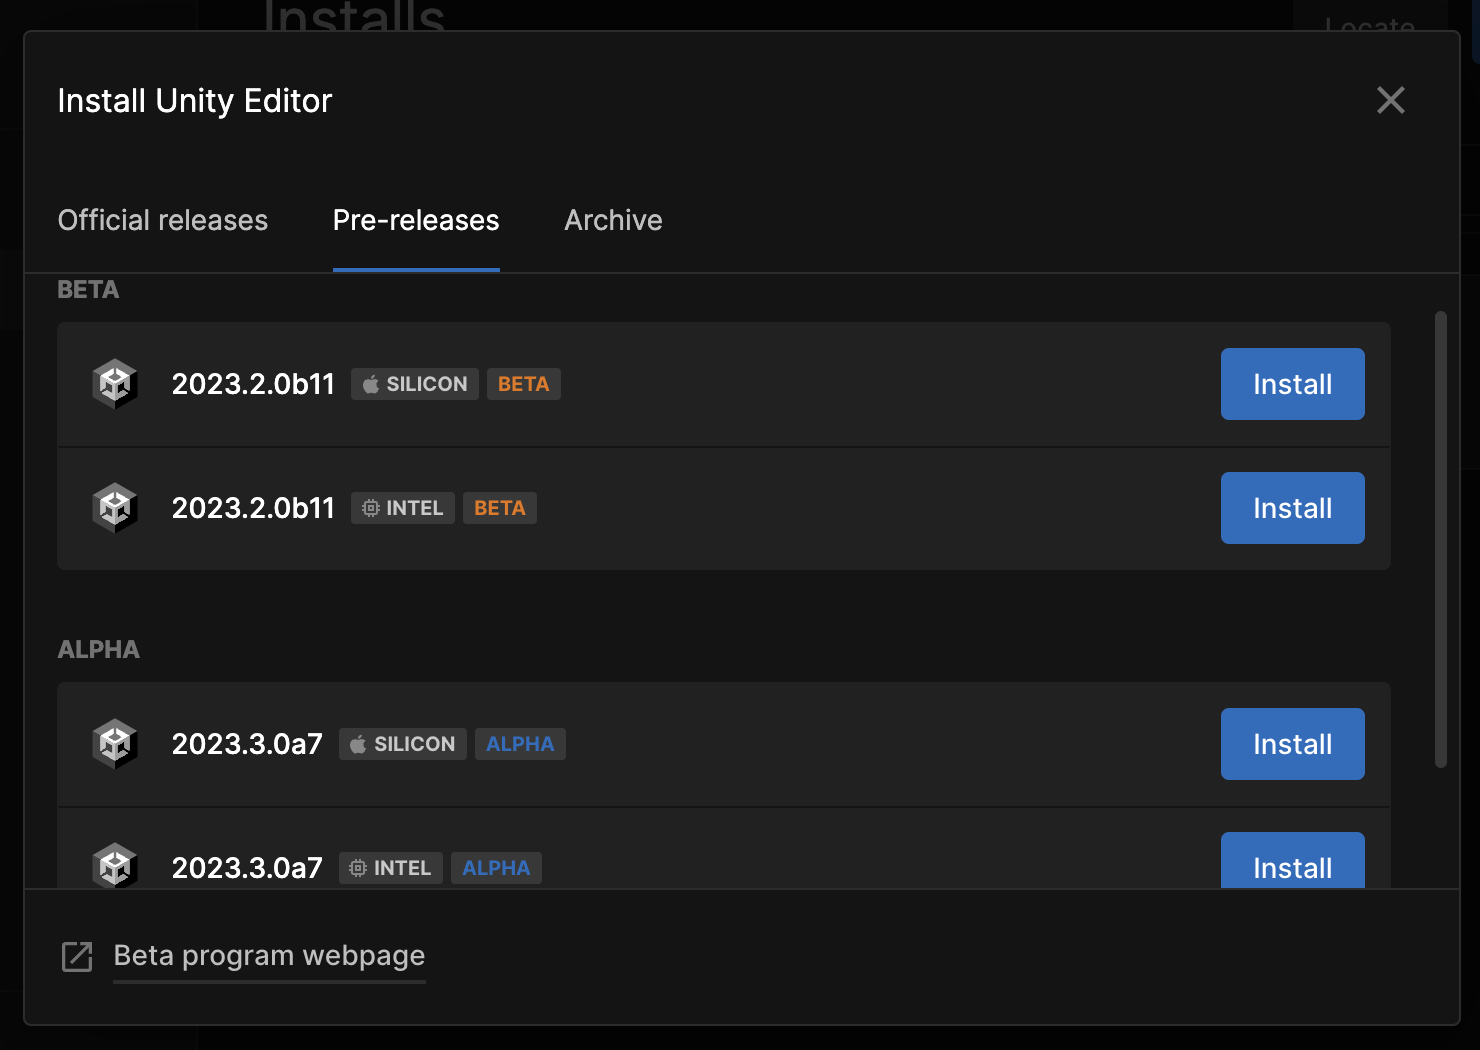Image resolution: width=1480 pixels, height=1050 pixels.
Task: Click version text 2023.2.0b11 in Intel row
Action: pos(253,508)
